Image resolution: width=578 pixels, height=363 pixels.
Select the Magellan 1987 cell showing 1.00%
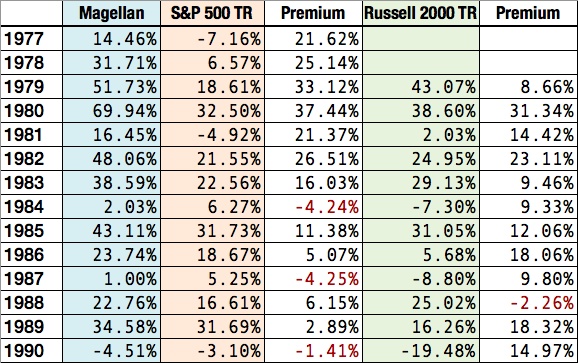[112, 279]
